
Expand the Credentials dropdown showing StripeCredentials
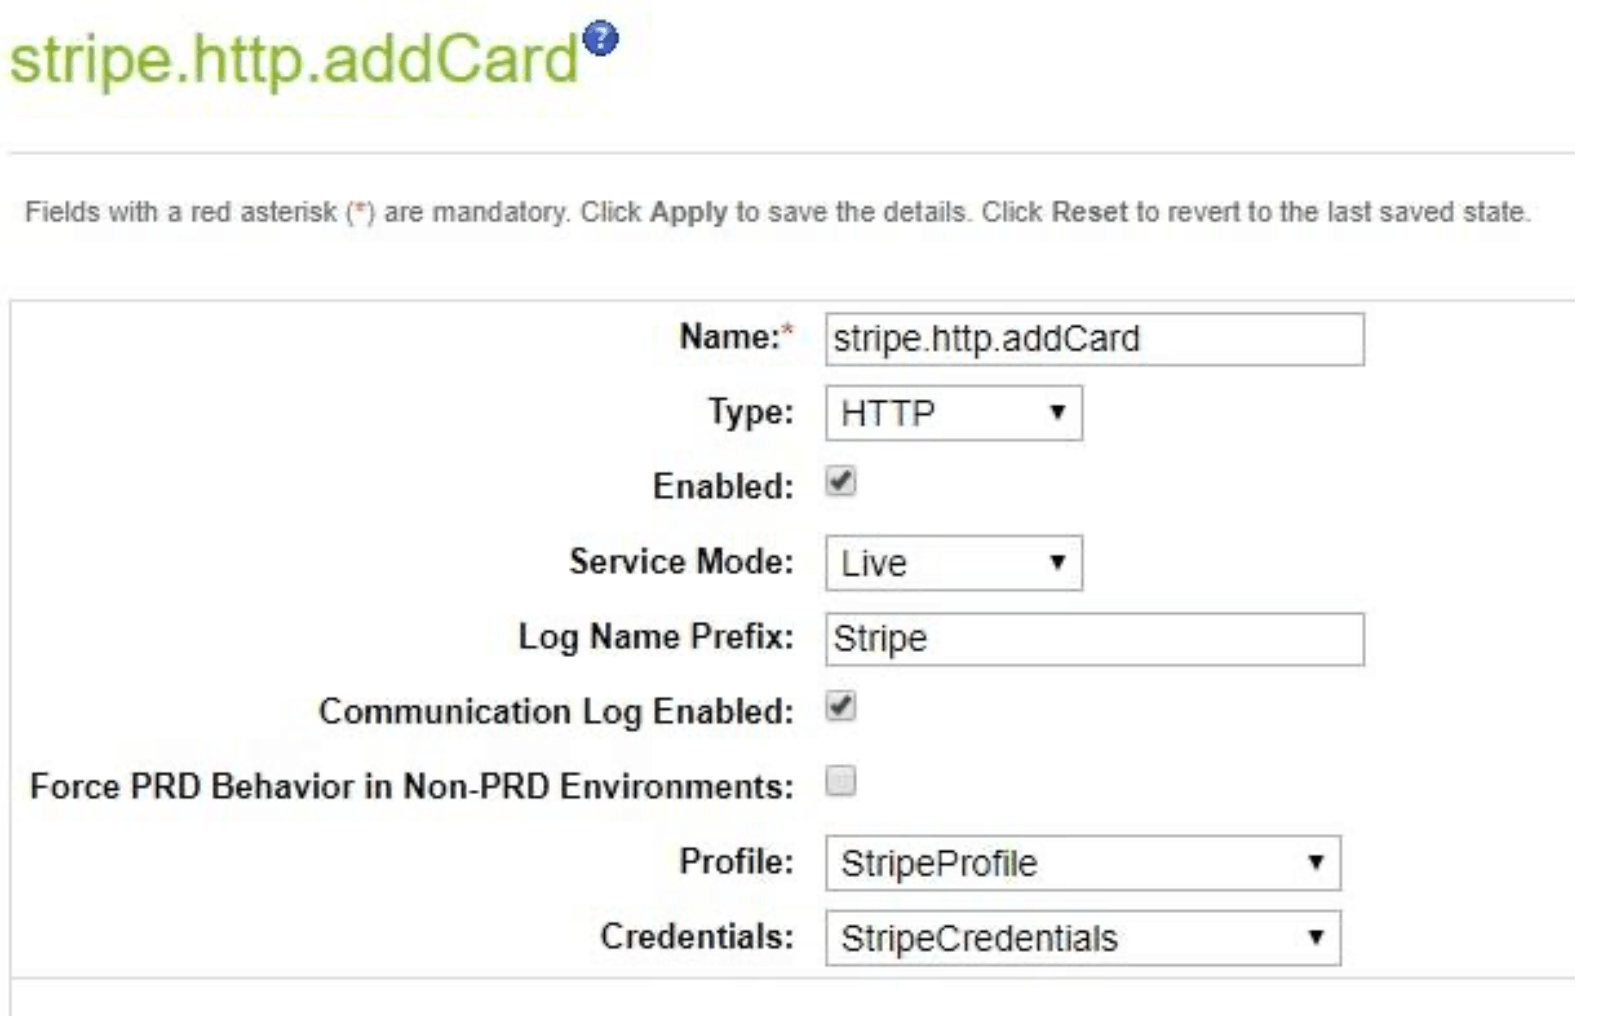coord(1083,938)
